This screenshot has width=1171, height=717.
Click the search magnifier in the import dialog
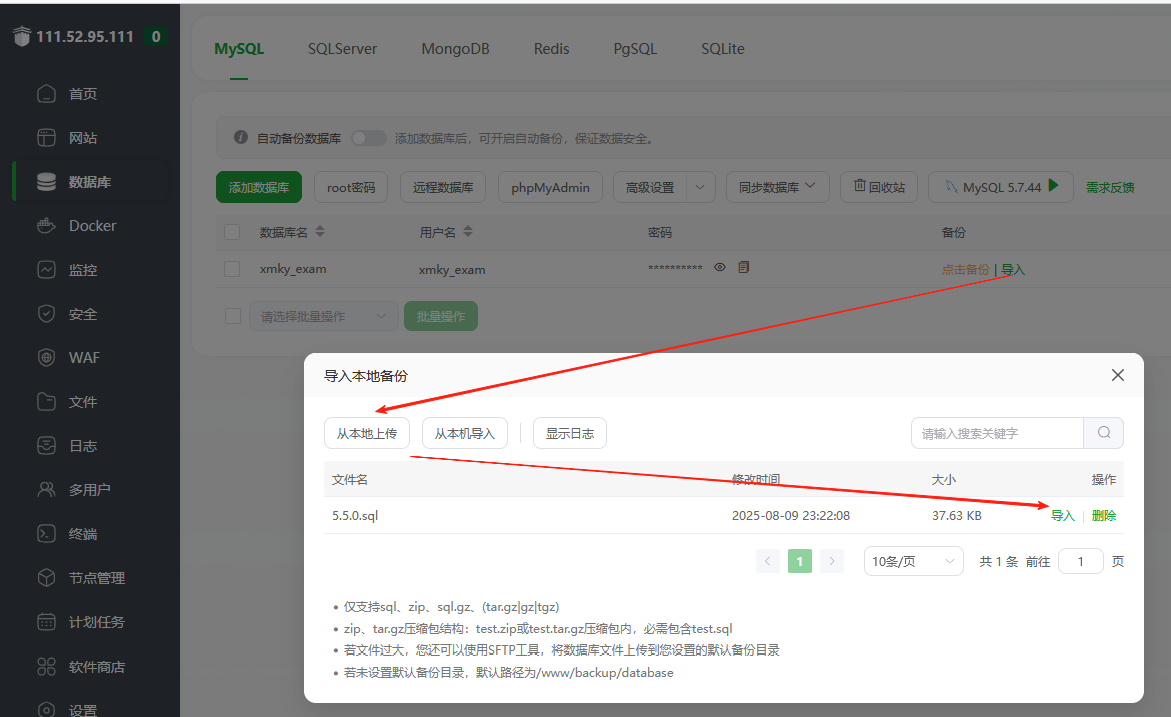coord(1103,432)
